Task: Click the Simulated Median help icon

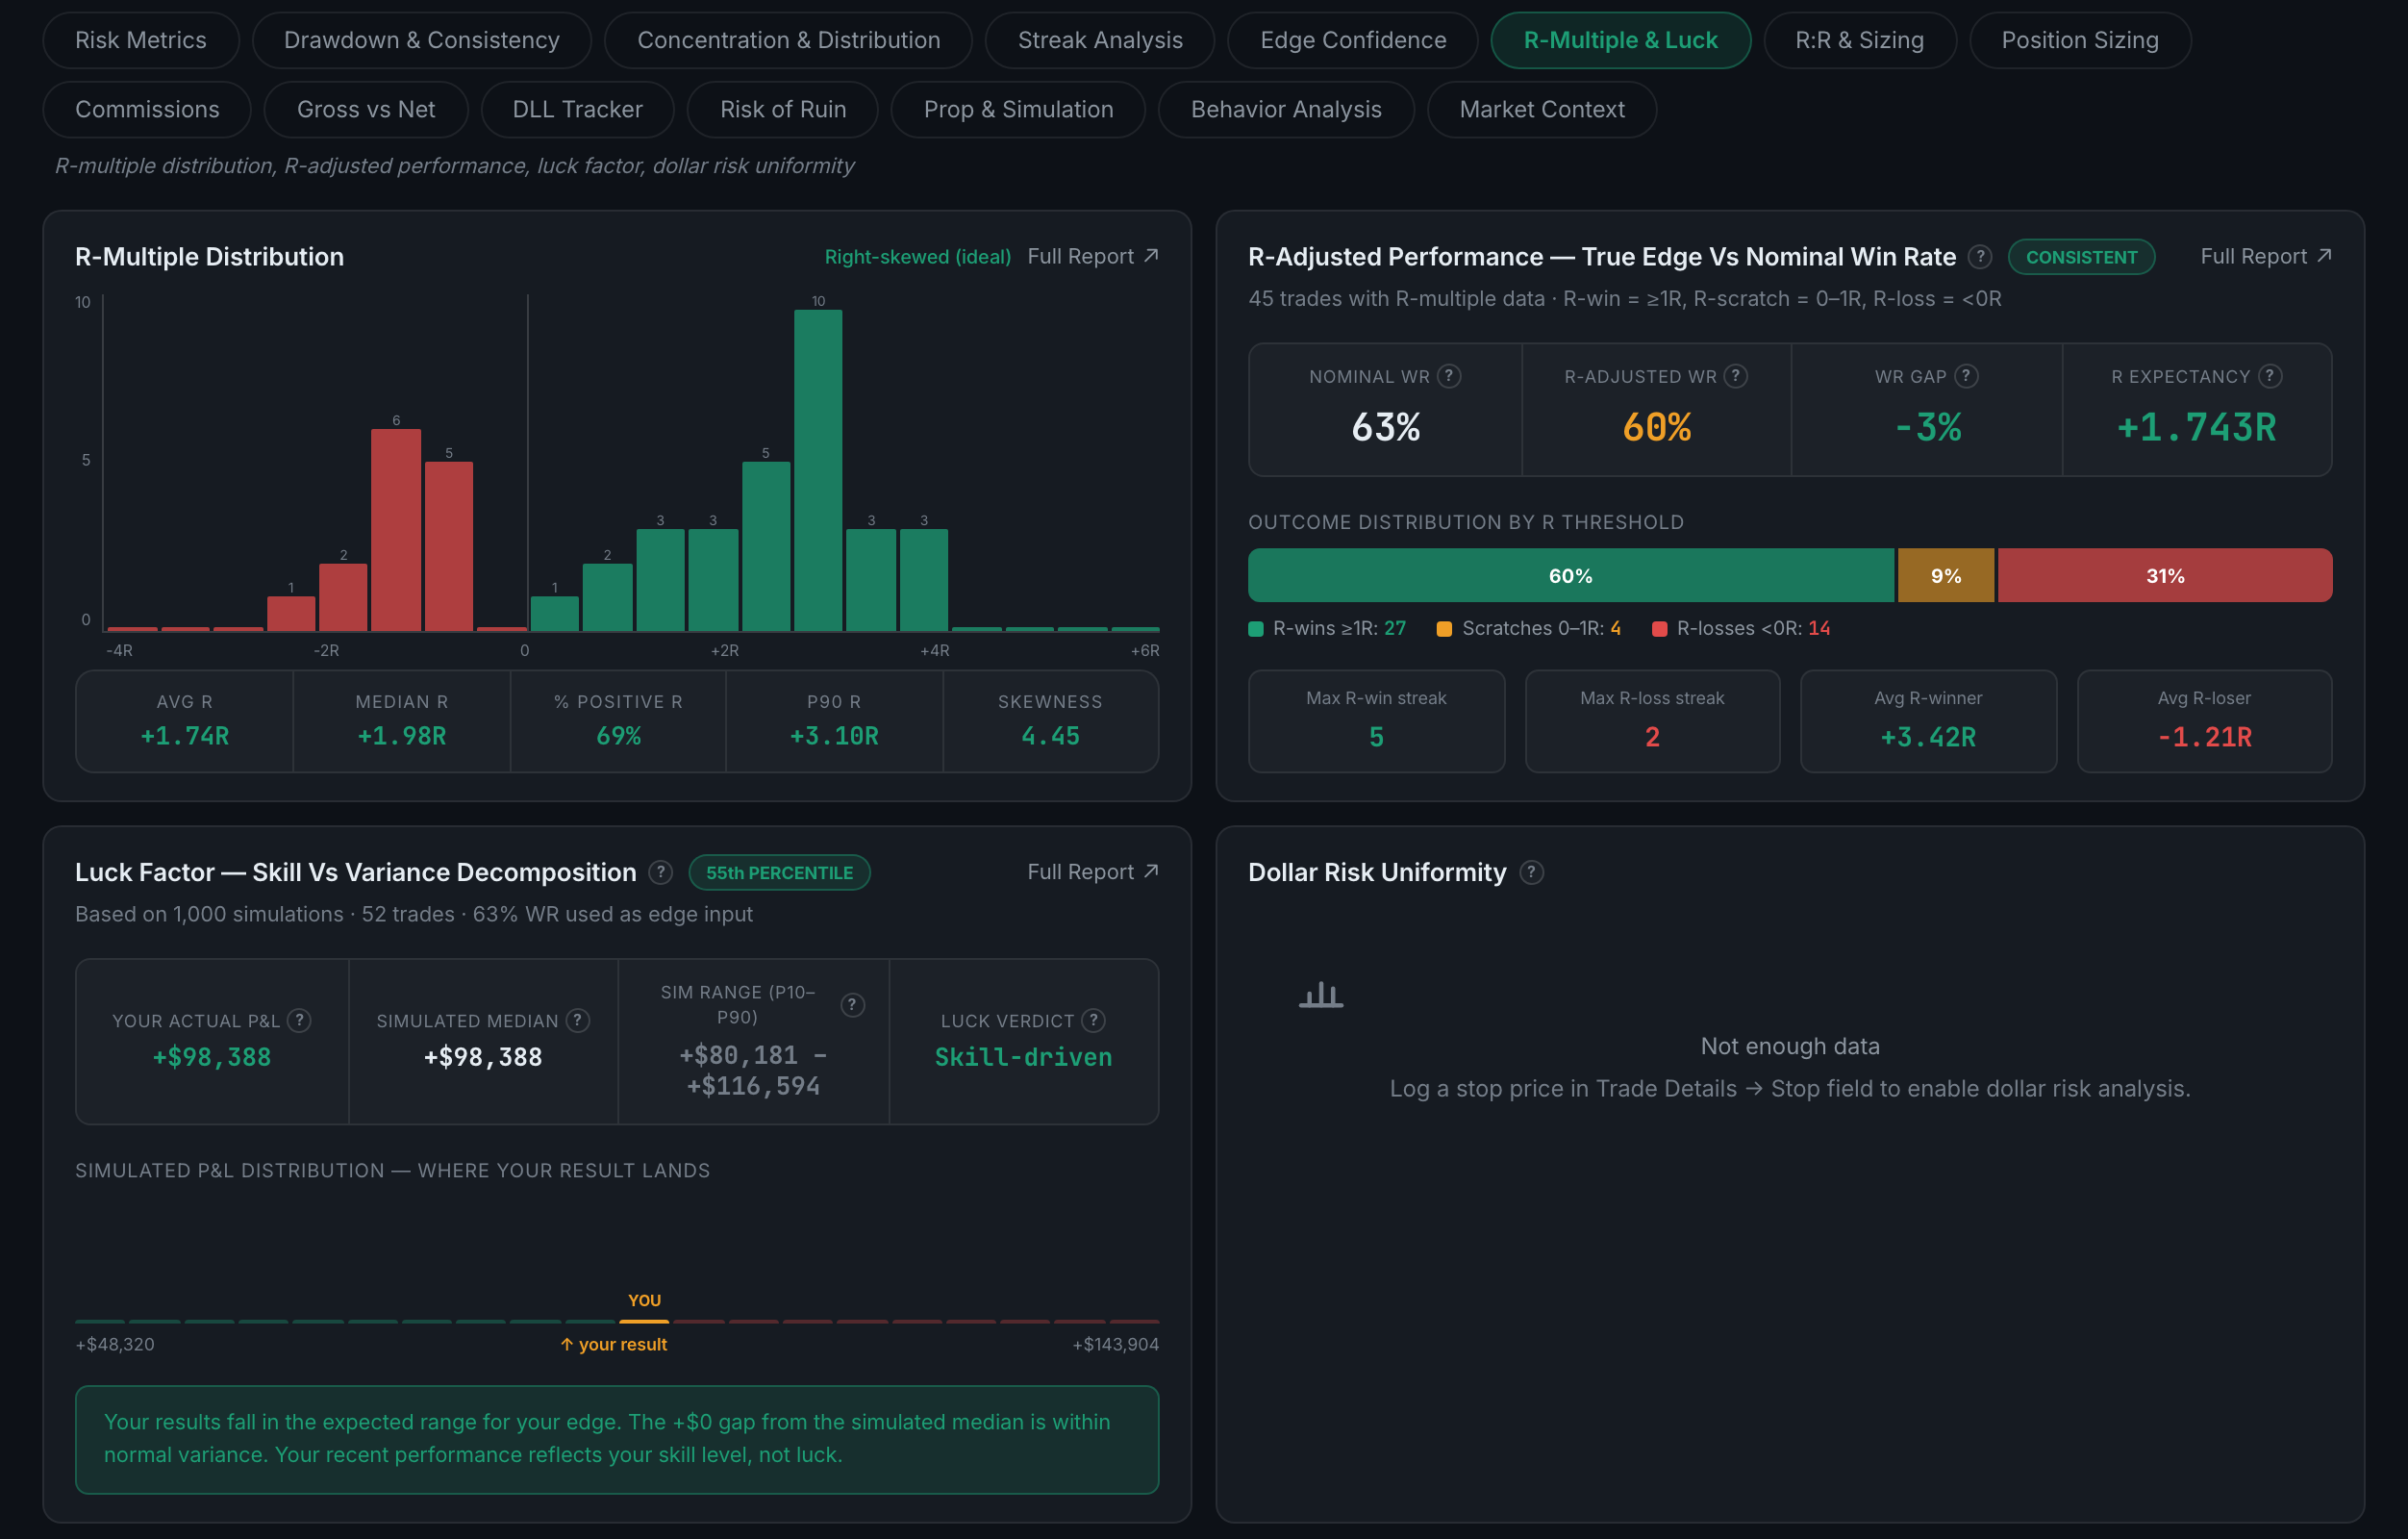Action: (577, 1020)
